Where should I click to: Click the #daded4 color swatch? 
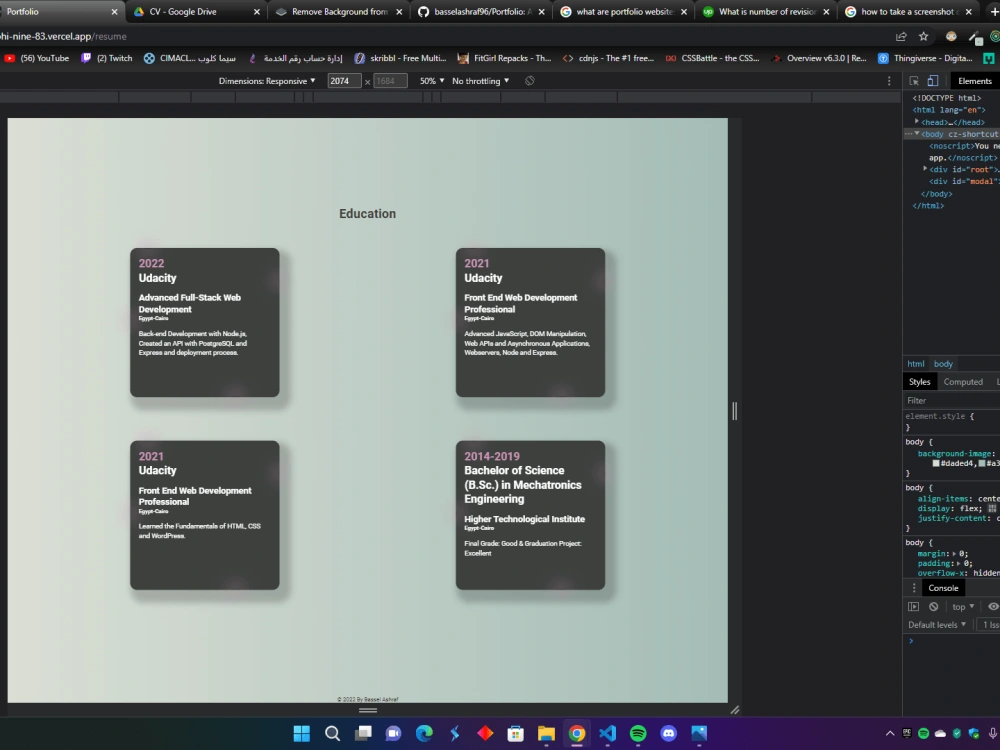pos(936,464)
